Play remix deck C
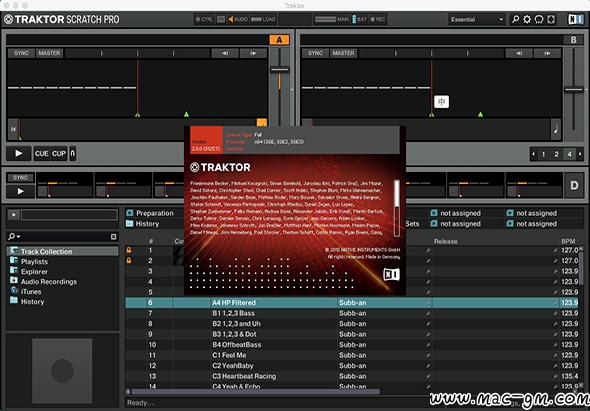This screenshot has height=411, width=590. pos(20,191)
